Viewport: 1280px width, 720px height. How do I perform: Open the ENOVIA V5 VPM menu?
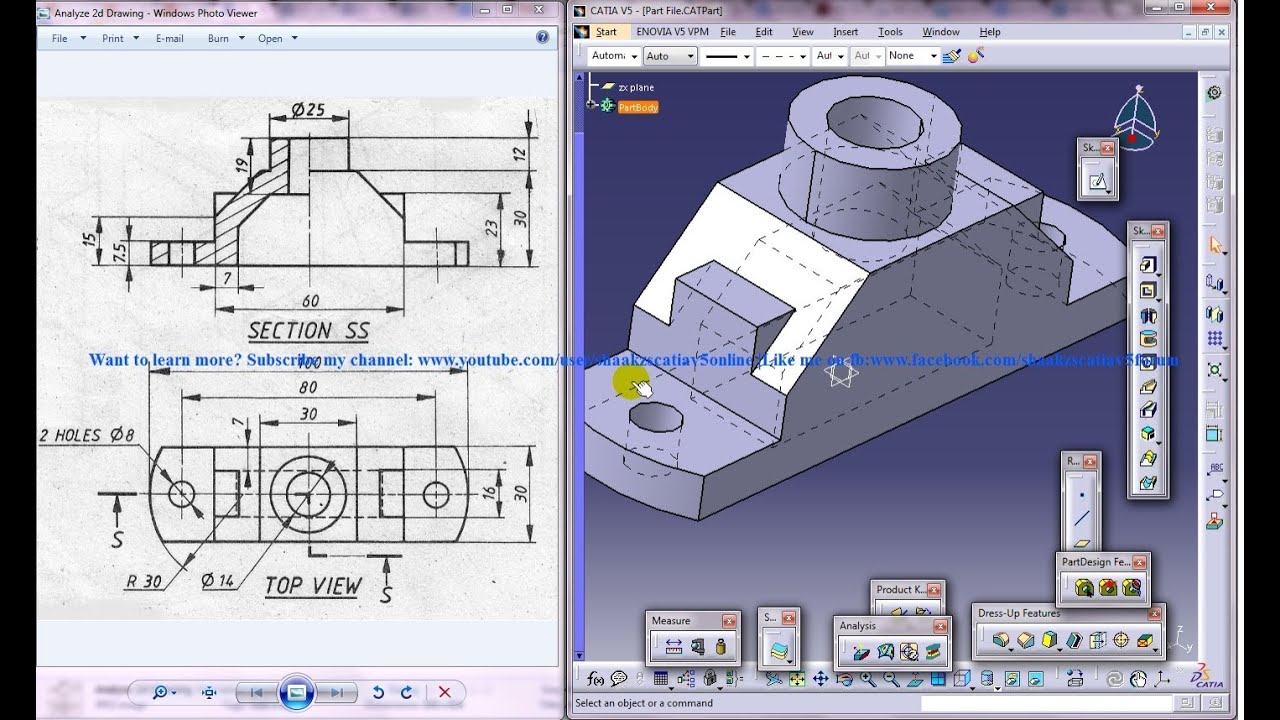(672, 32)
